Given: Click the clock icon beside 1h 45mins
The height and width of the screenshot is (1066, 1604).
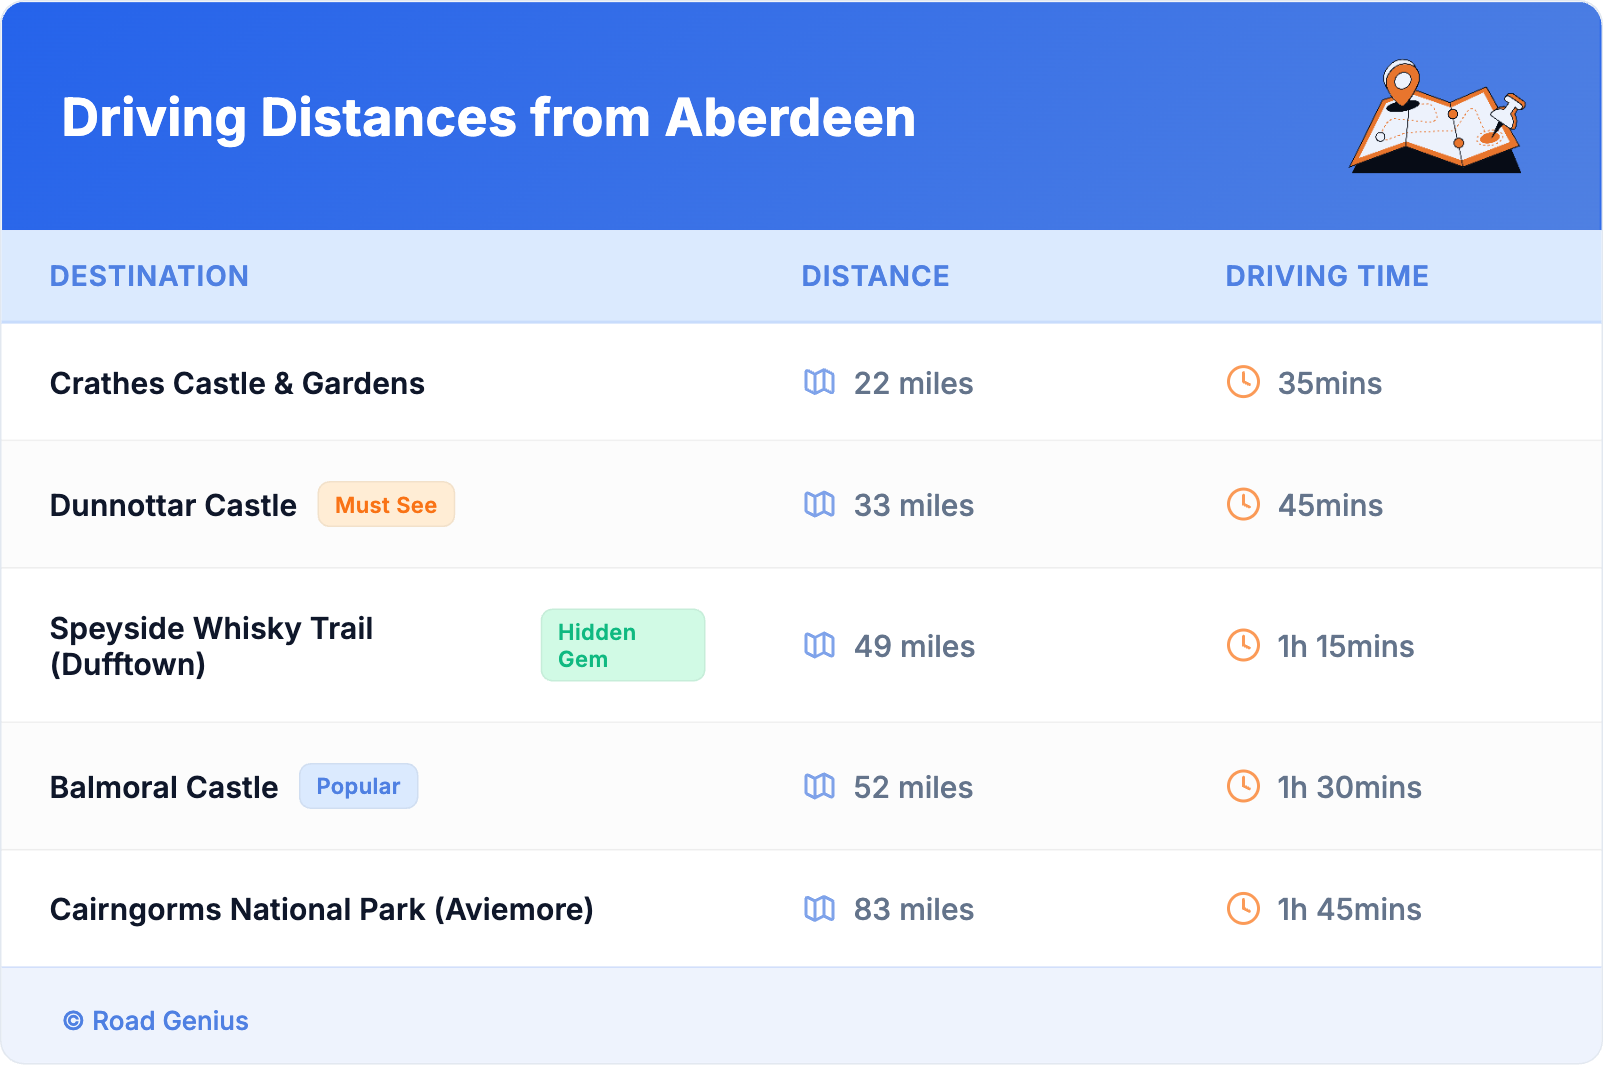Looking at the screenshot, I should (x=1243, y=908).
